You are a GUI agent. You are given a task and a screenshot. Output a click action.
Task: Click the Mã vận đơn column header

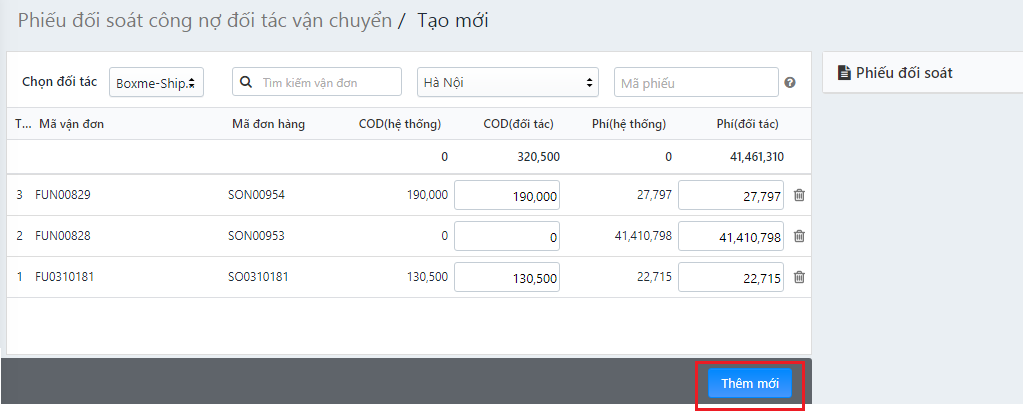pyautogui.click(x=71, y=124)
